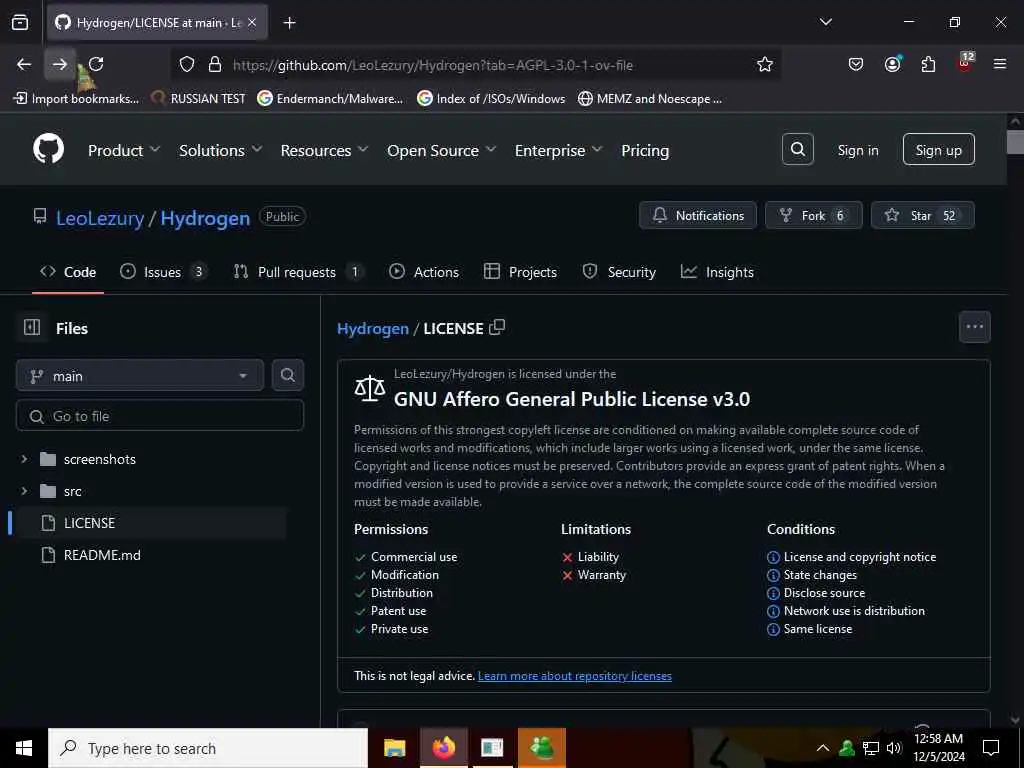Open the Security tab
Viewport: 1024px width, 768px height.
619,272
